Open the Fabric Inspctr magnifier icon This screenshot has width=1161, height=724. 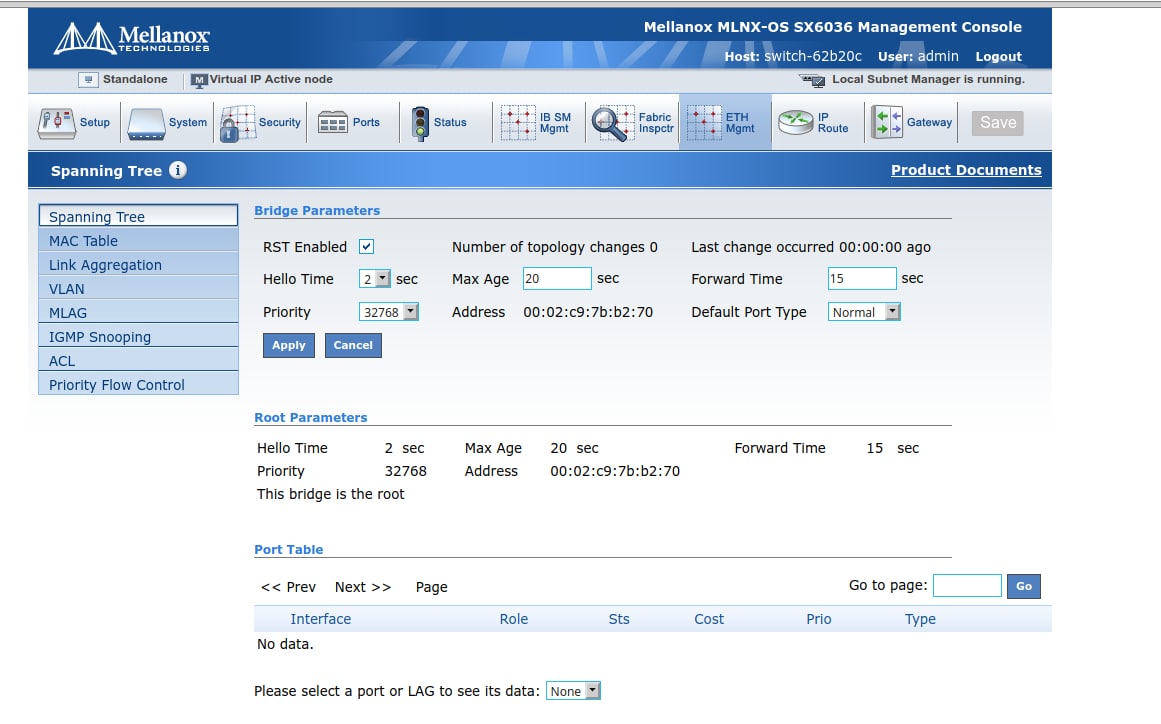pyautogui.click(x=612, y=123)
